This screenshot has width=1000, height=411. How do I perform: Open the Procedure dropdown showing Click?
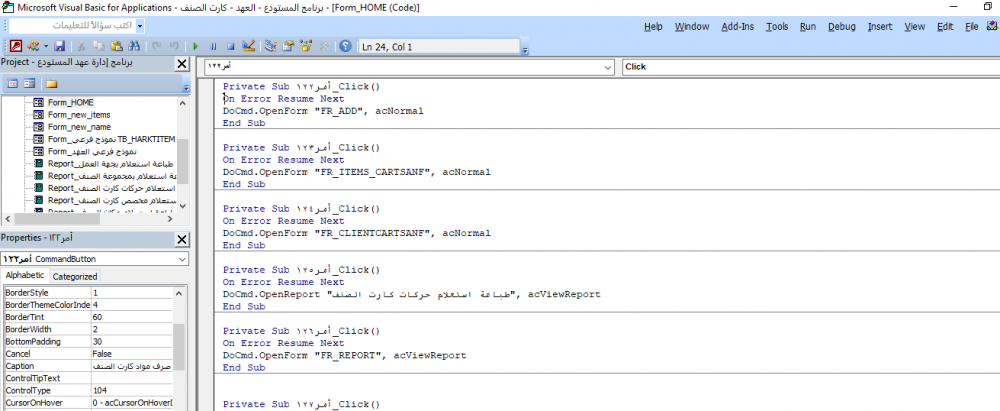pos(811,67)
